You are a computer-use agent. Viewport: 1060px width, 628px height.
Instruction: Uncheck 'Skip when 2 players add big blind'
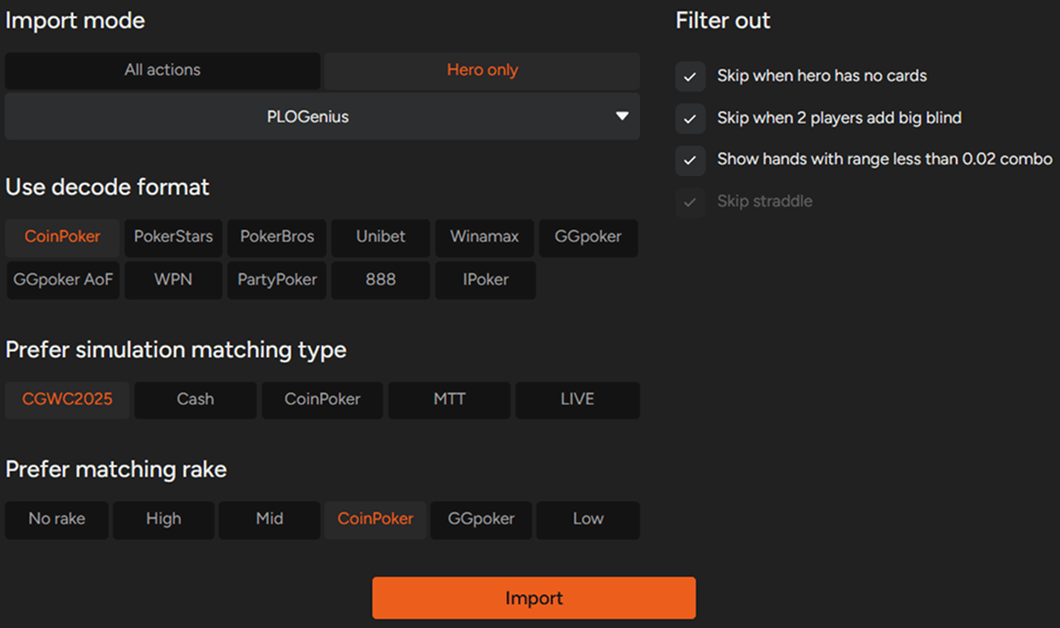[x=690, y=118]
